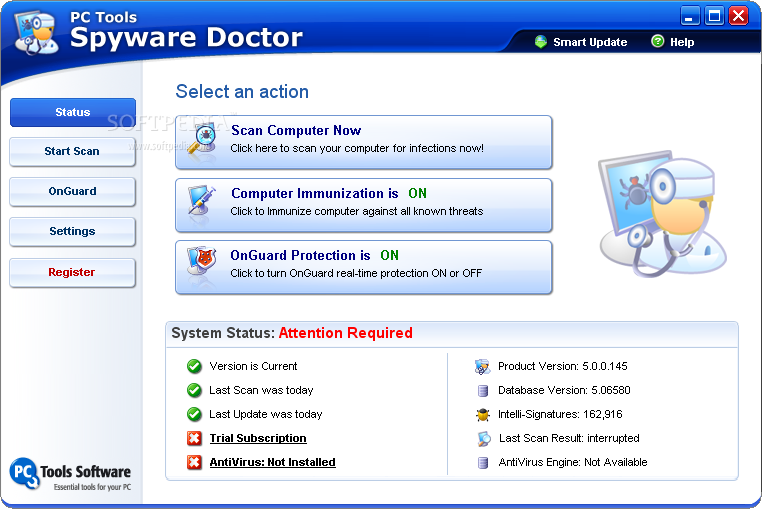Click the Smart Update globe icon
The height and width of the screenshot is (509, 762).
tap(541, 42)
